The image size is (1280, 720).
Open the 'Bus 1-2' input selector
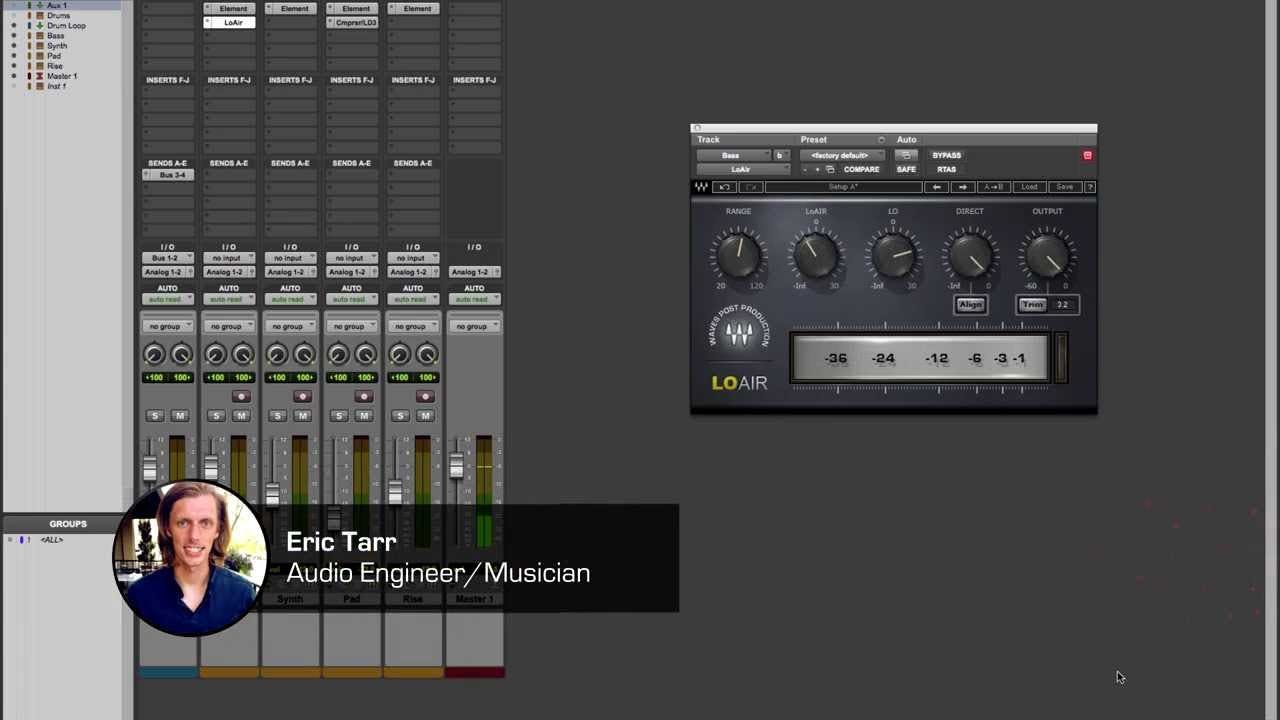tap(167, 258)
